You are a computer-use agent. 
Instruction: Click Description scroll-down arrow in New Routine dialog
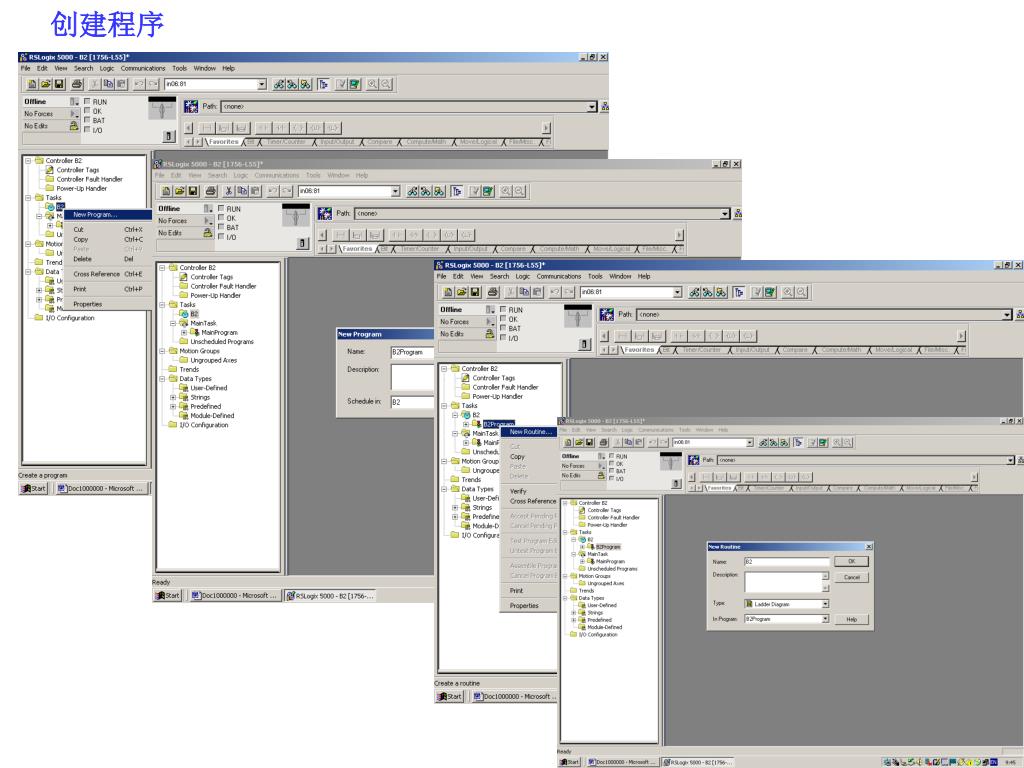(825, 588)
